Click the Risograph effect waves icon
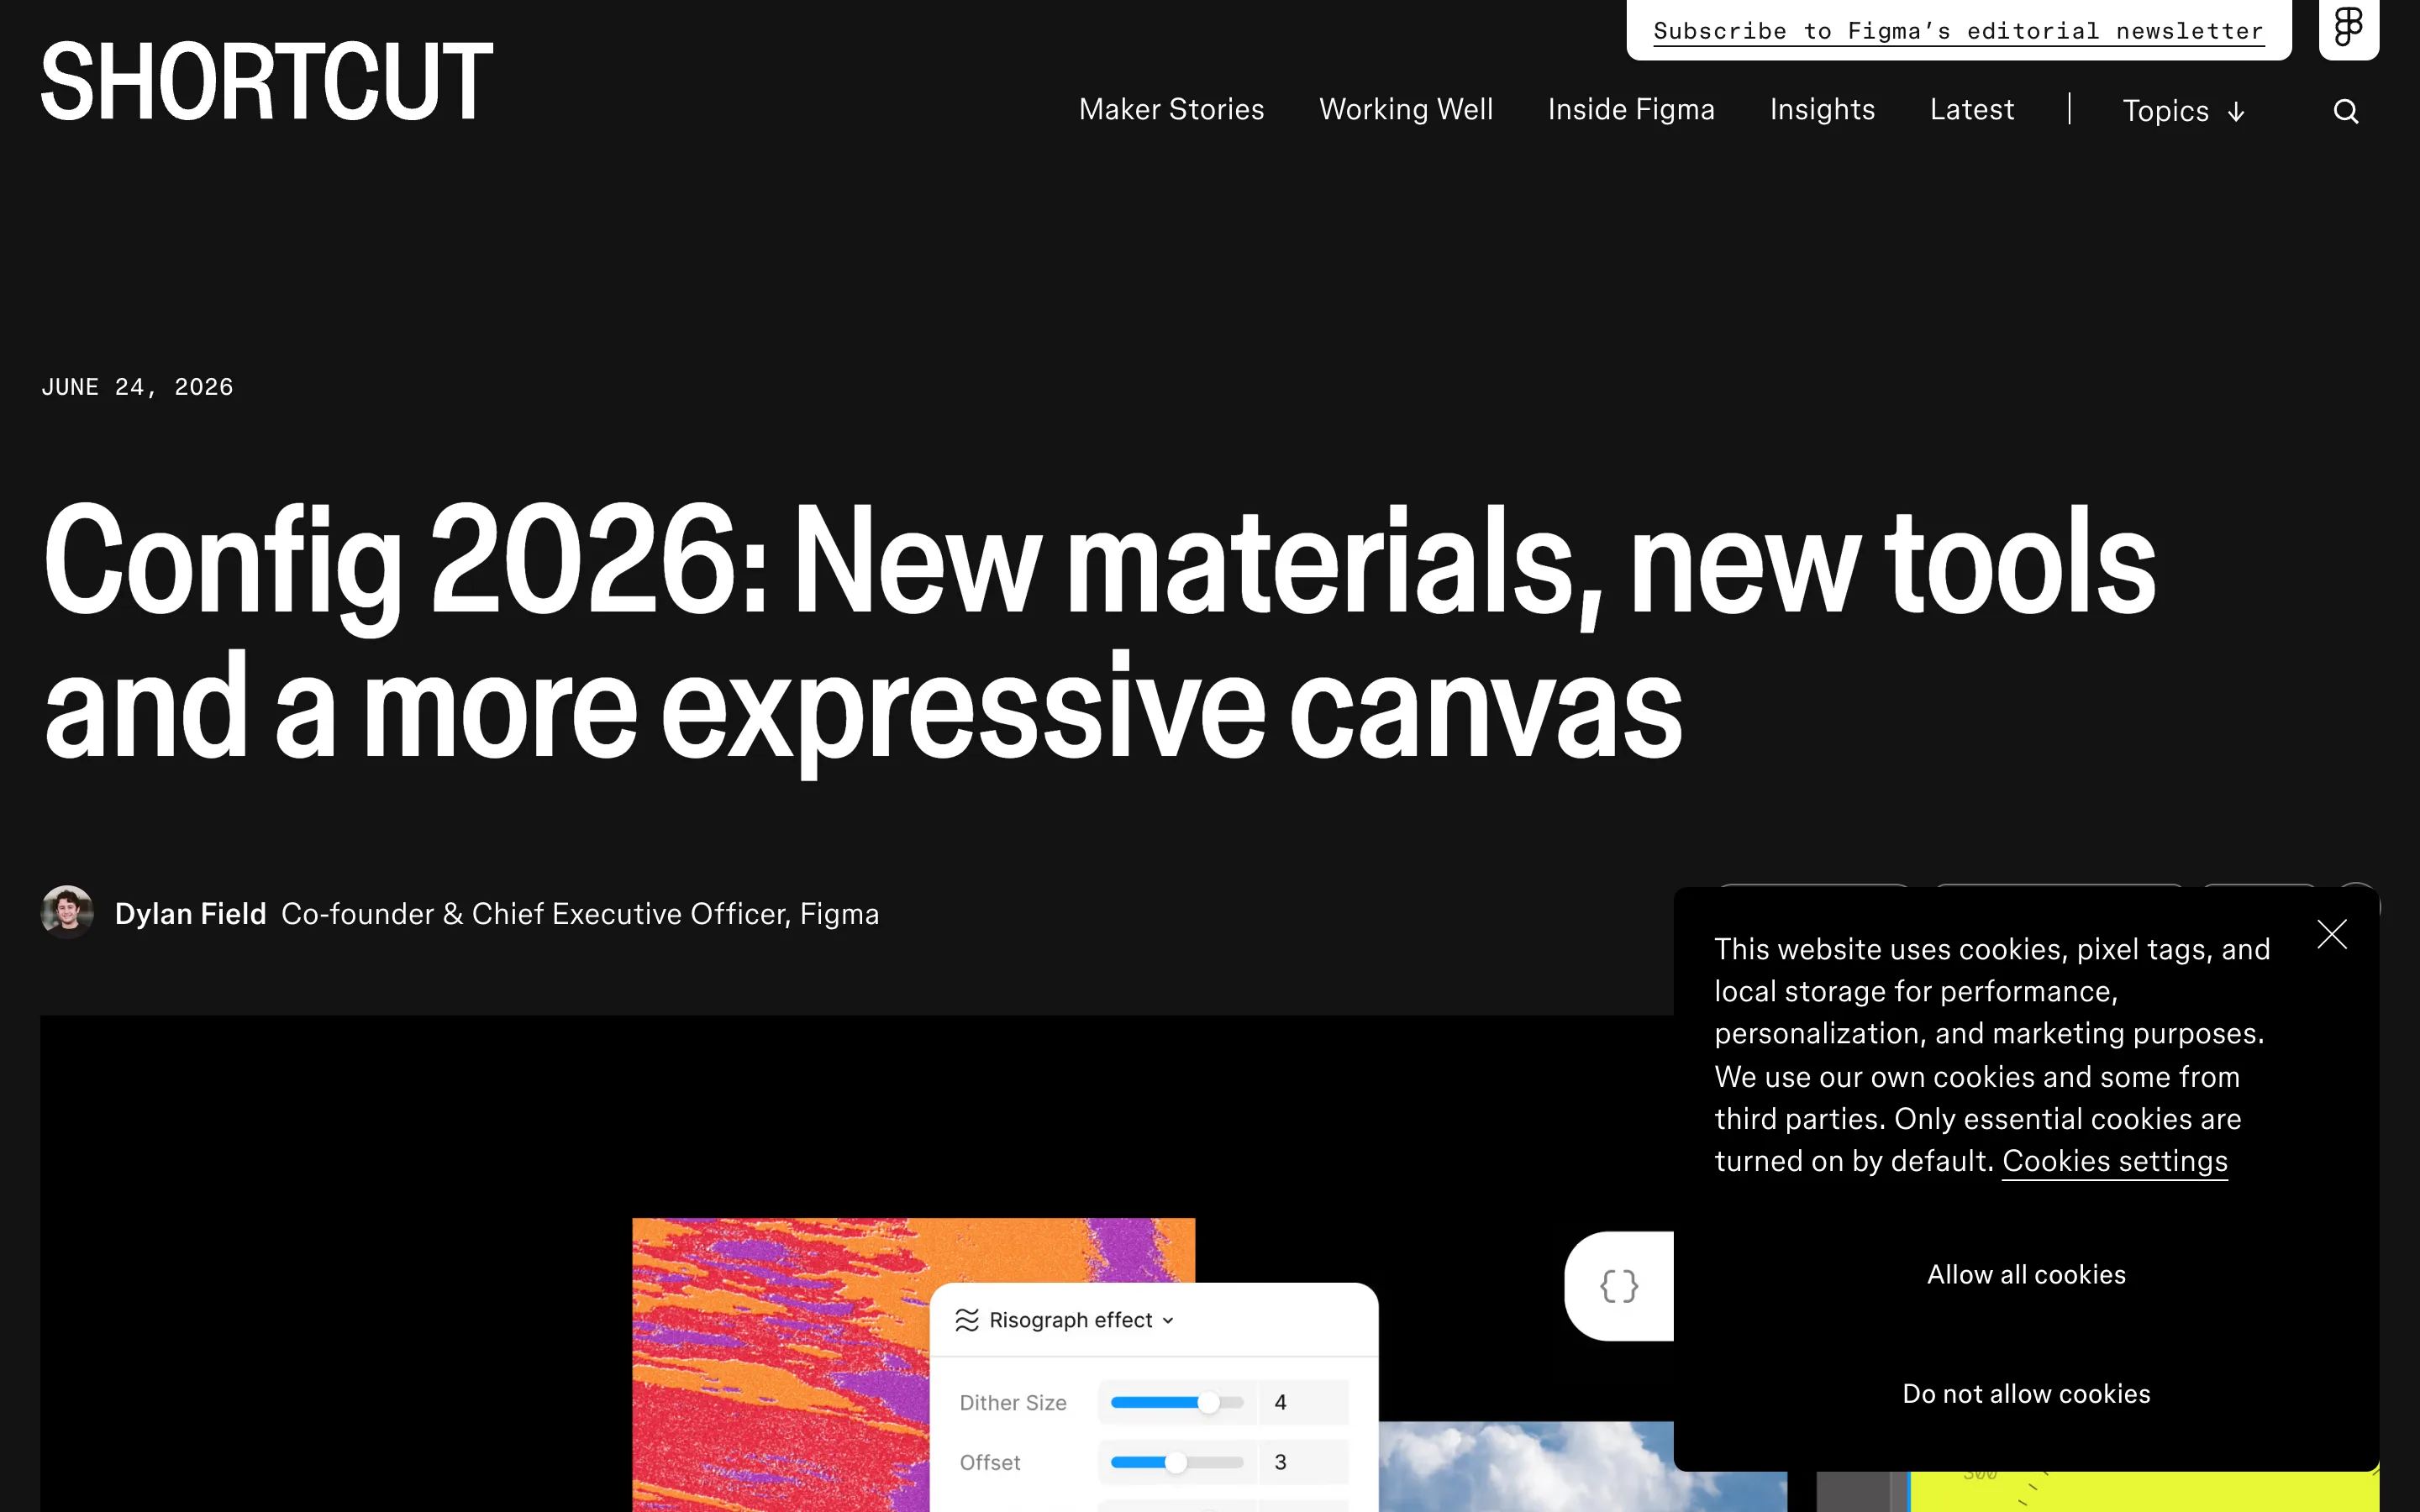 click(966, 1320)
